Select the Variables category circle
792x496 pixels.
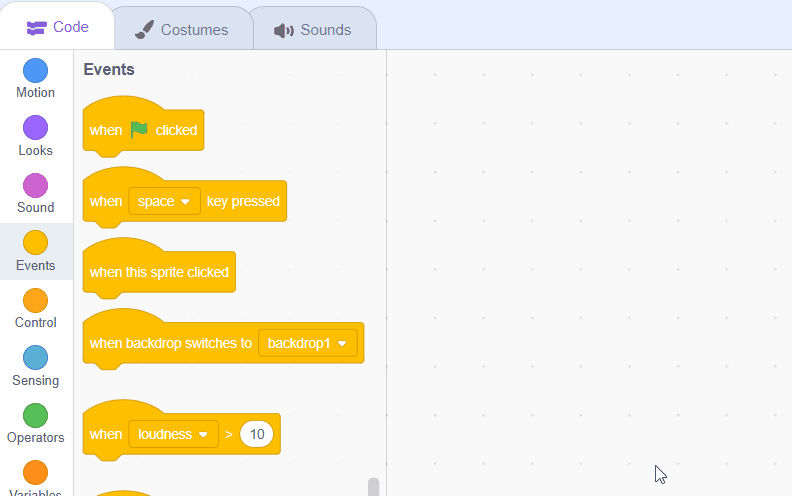click(x=35, y=473)
